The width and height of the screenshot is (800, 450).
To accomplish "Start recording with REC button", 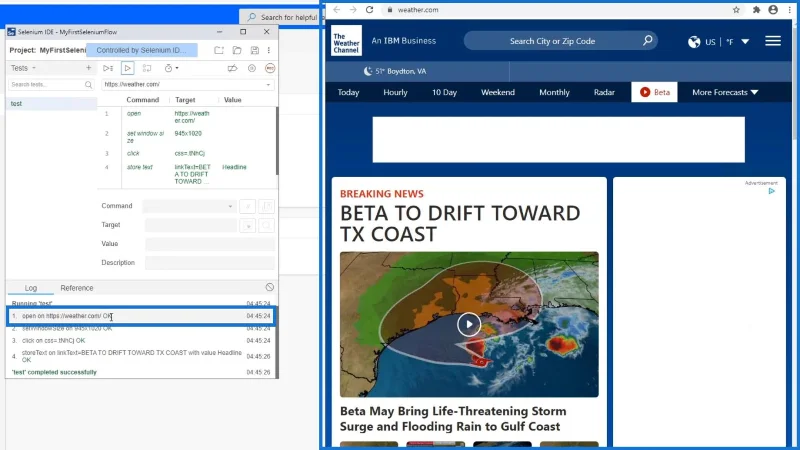I will coord(270,68).
